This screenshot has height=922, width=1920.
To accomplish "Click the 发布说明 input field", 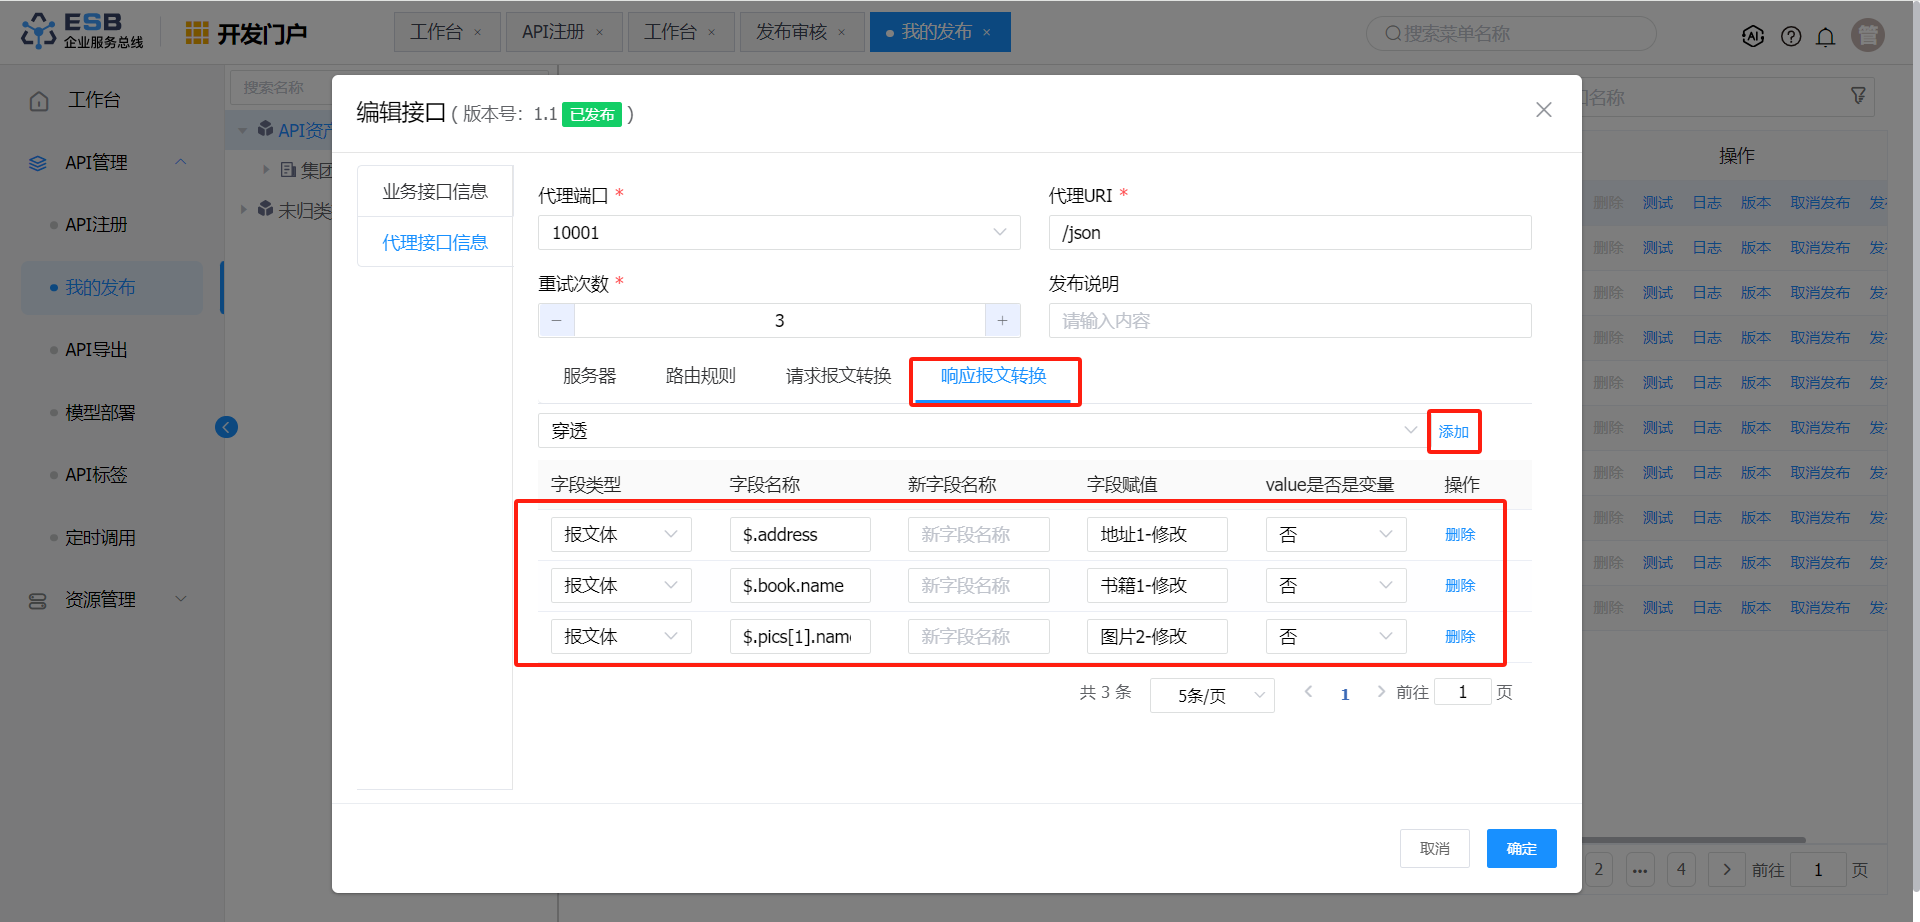I will [1289, 321].
